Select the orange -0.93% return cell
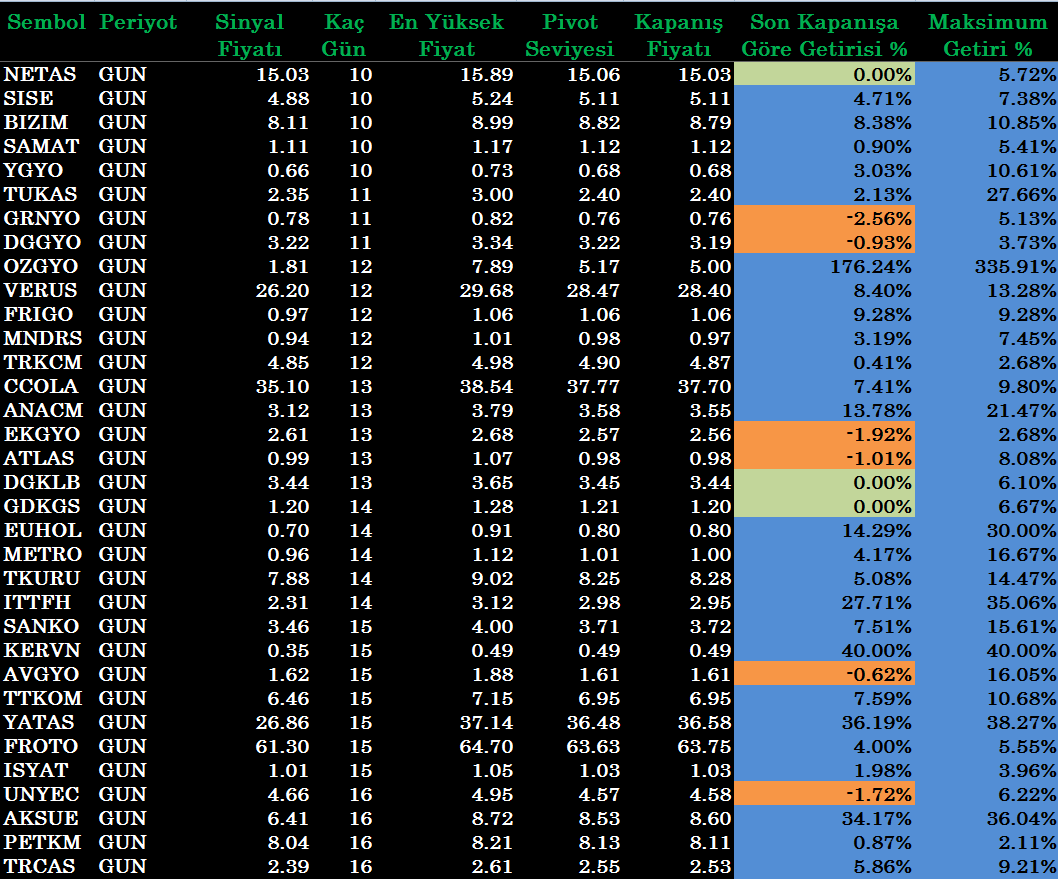This screenshot has width=1058, height=879. click(x=825, y=242)
